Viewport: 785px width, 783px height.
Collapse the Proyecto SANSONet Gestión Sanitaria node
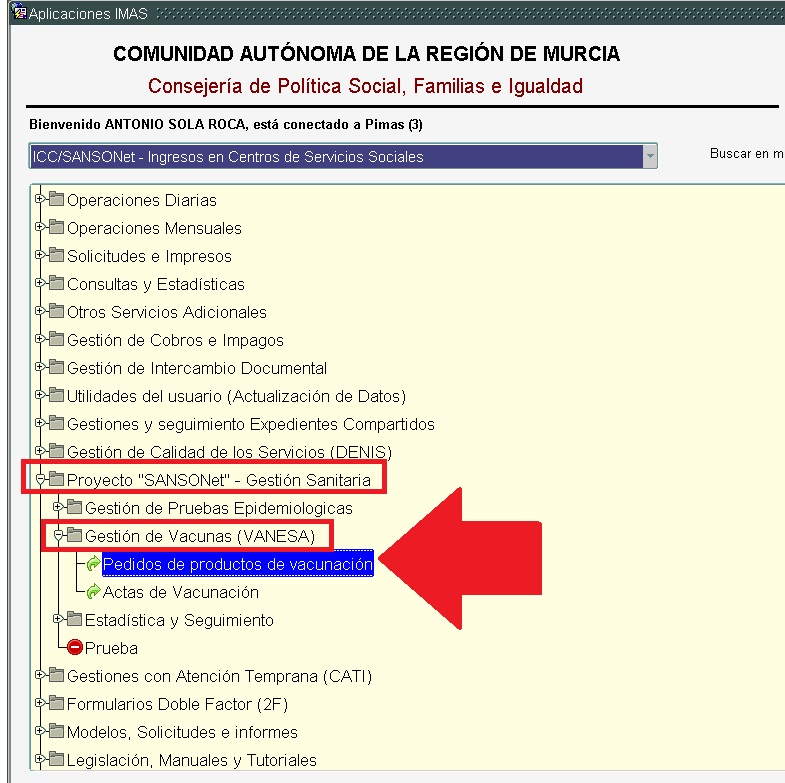(x=40, y=480)
